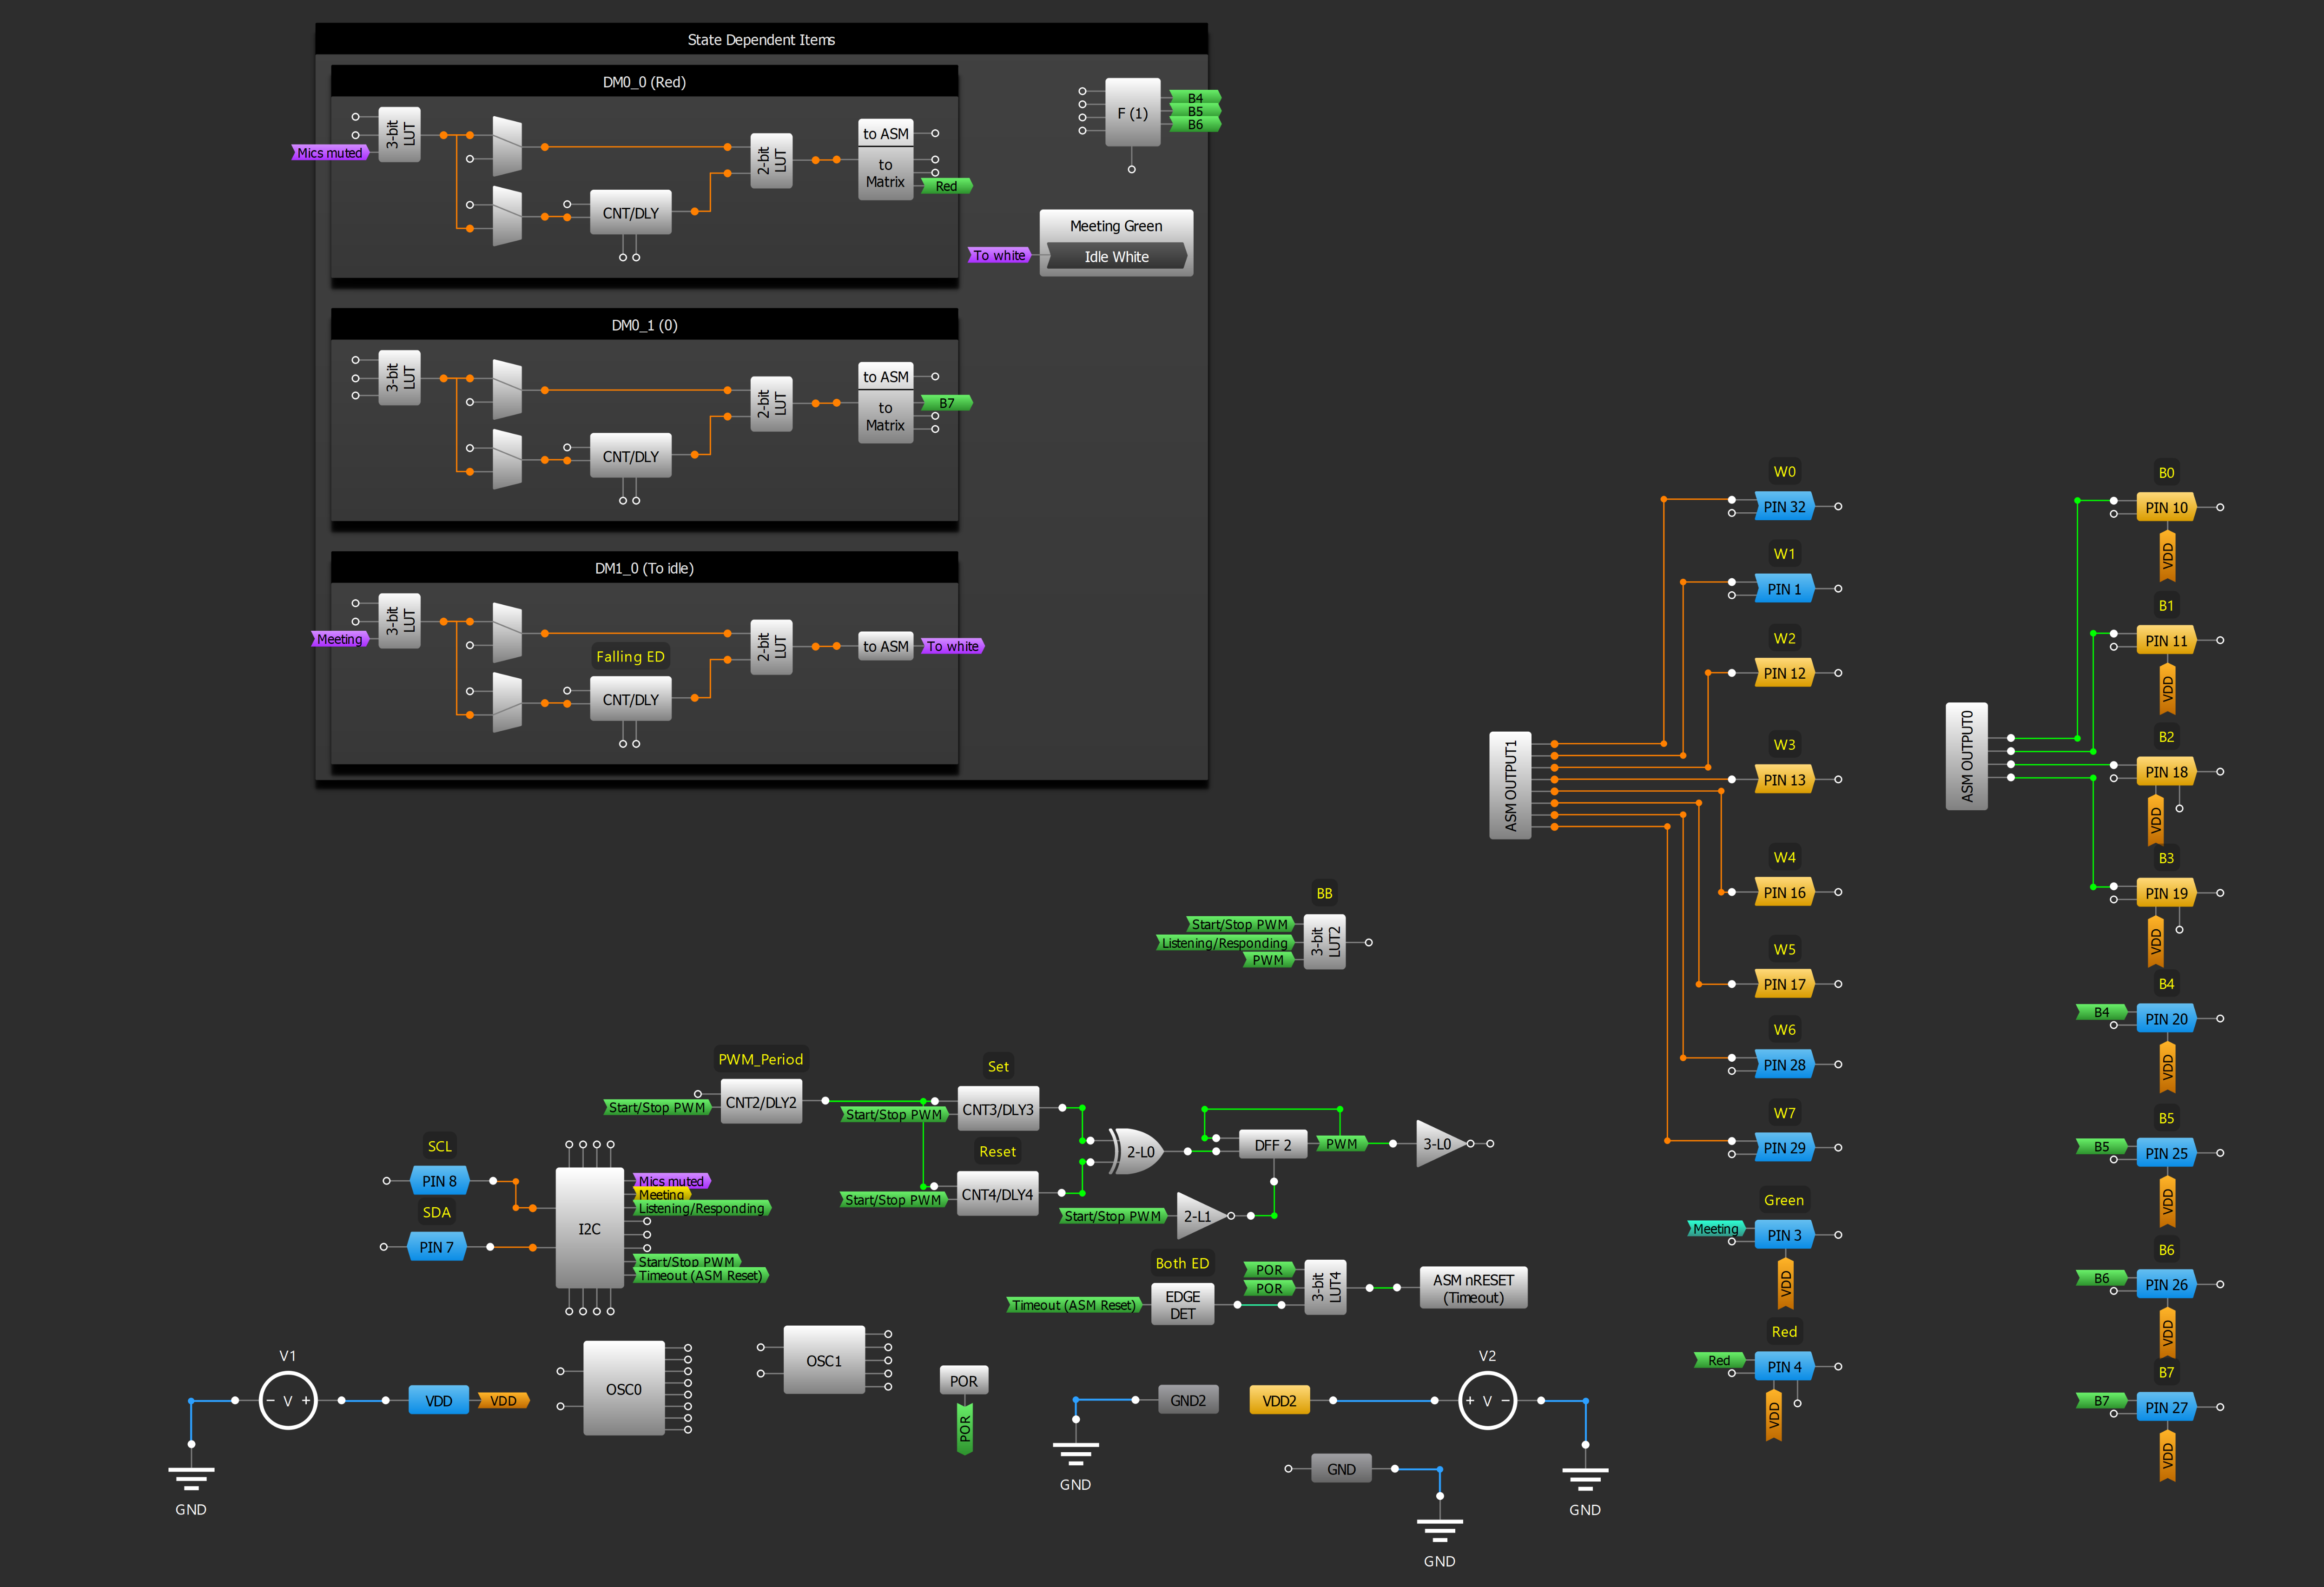Select PIN 26 (B6)
Viewport: 2324px width, 1587px height.
[x=2166, y=1284]
